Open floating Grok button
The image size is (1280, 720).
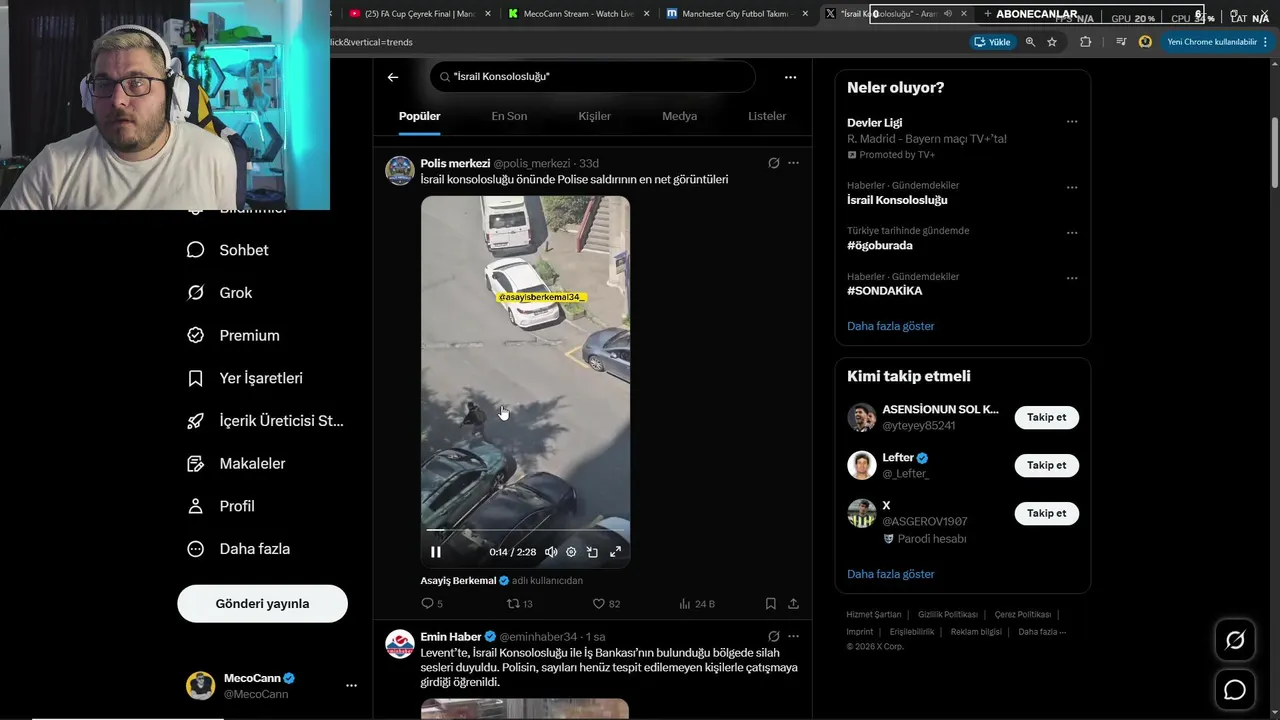[x=1235, y=641]
